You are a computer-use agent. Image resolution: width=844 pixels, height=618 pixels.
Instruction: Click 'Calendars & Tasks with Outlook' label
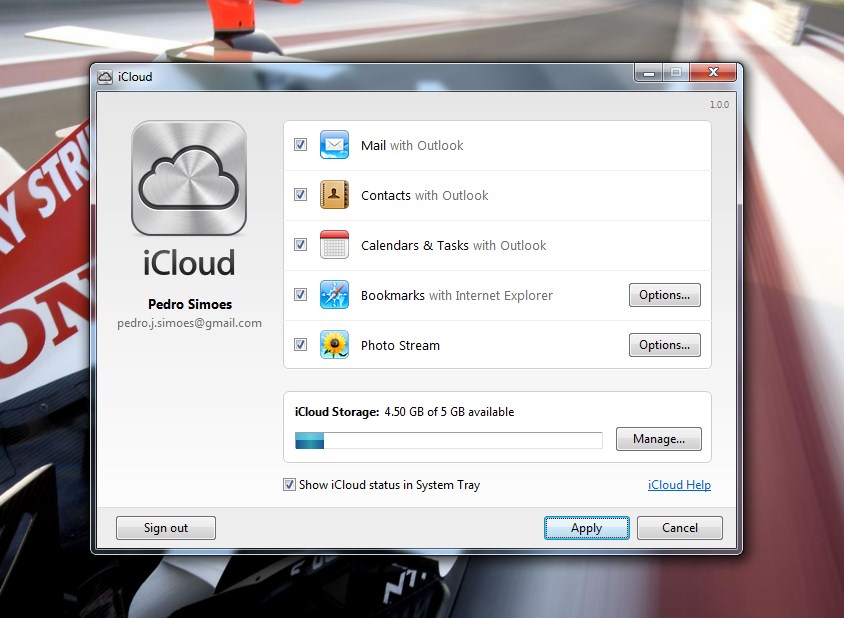pyautogui.click(x=454, y=245)
